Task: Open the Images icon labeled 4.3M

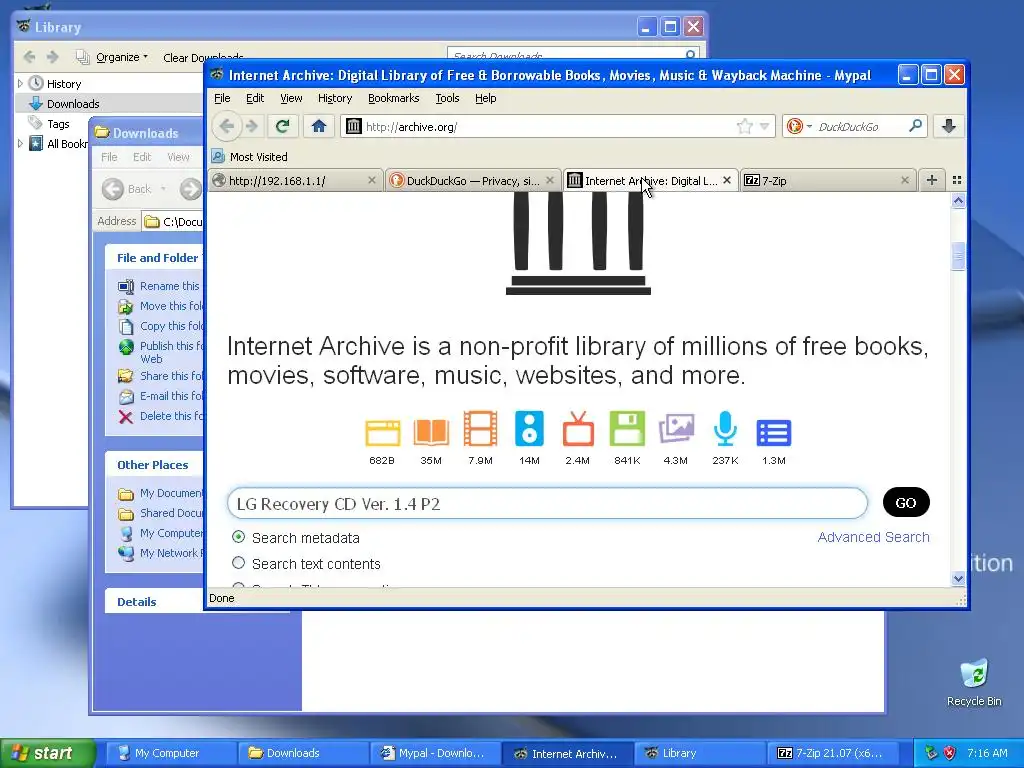Action: [676, 429]
